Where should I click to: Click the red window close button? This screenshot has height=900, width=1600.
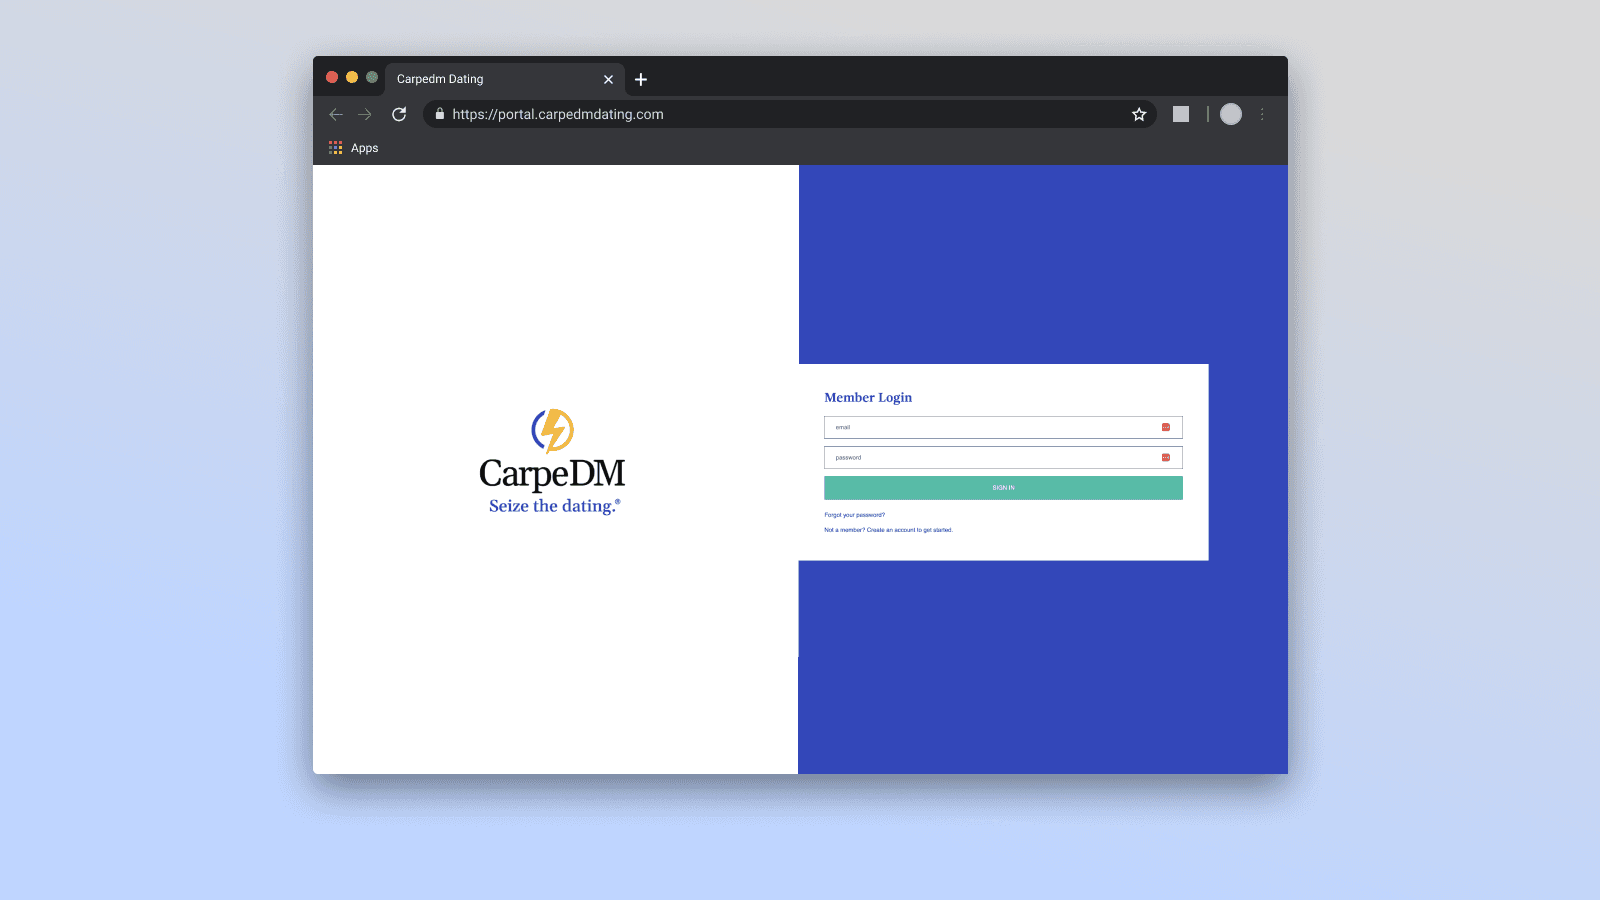pyautogui.click(x=332, y=77)
